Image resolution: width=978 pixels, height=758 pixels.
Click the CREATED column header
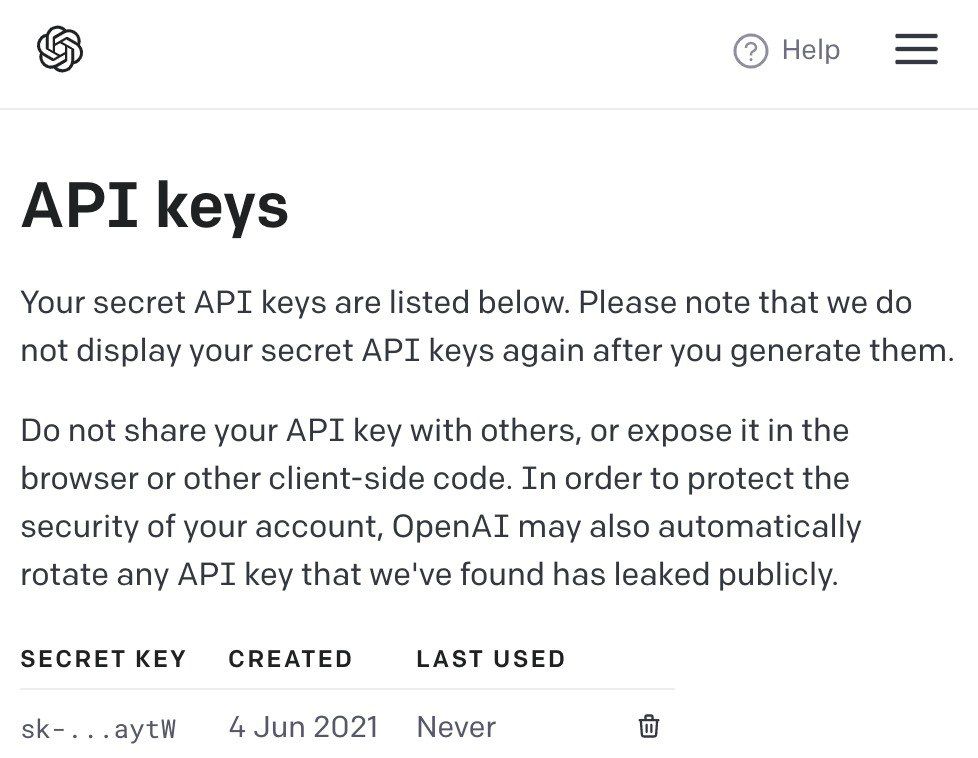point(290,659)
